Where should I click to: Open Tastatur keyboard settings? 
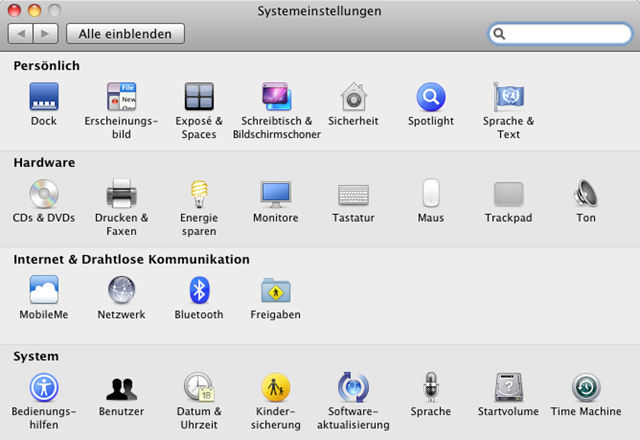(353, 194)
